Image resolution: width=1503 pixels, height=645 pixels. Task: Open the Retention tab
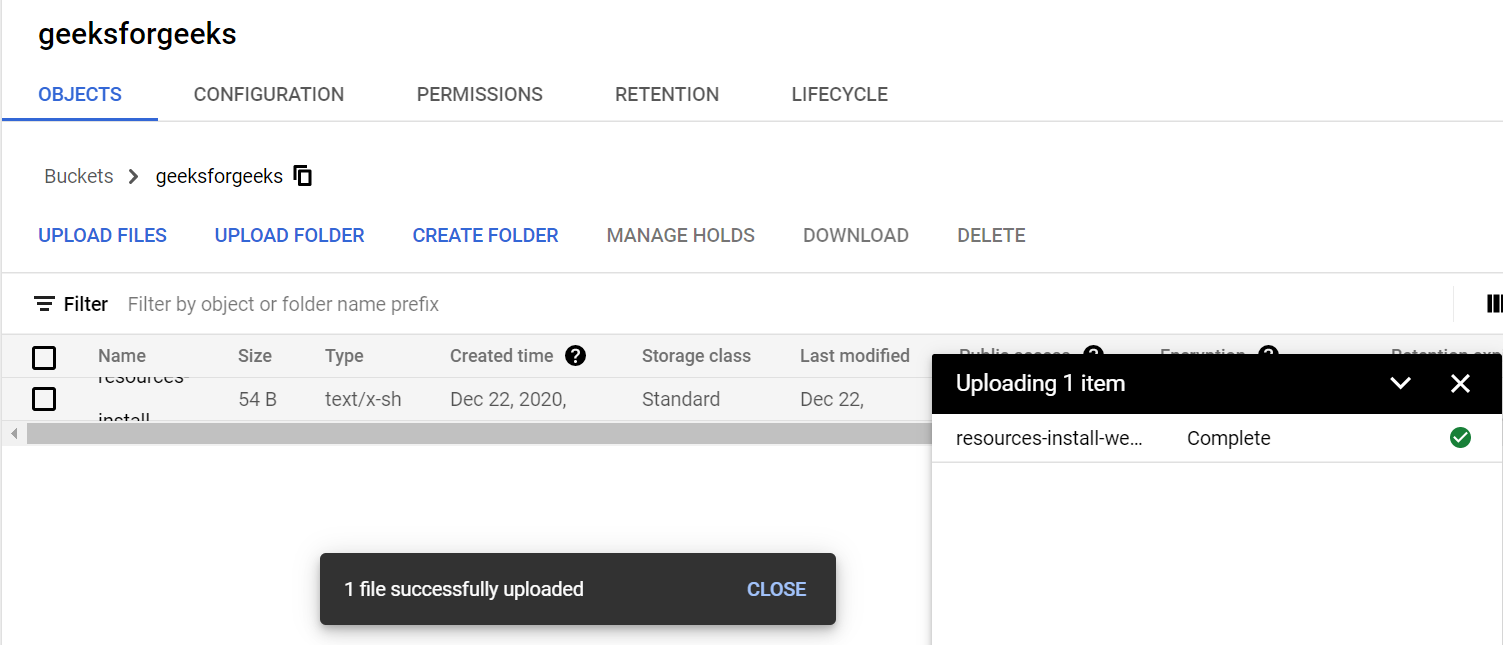[x=667, y=95]
